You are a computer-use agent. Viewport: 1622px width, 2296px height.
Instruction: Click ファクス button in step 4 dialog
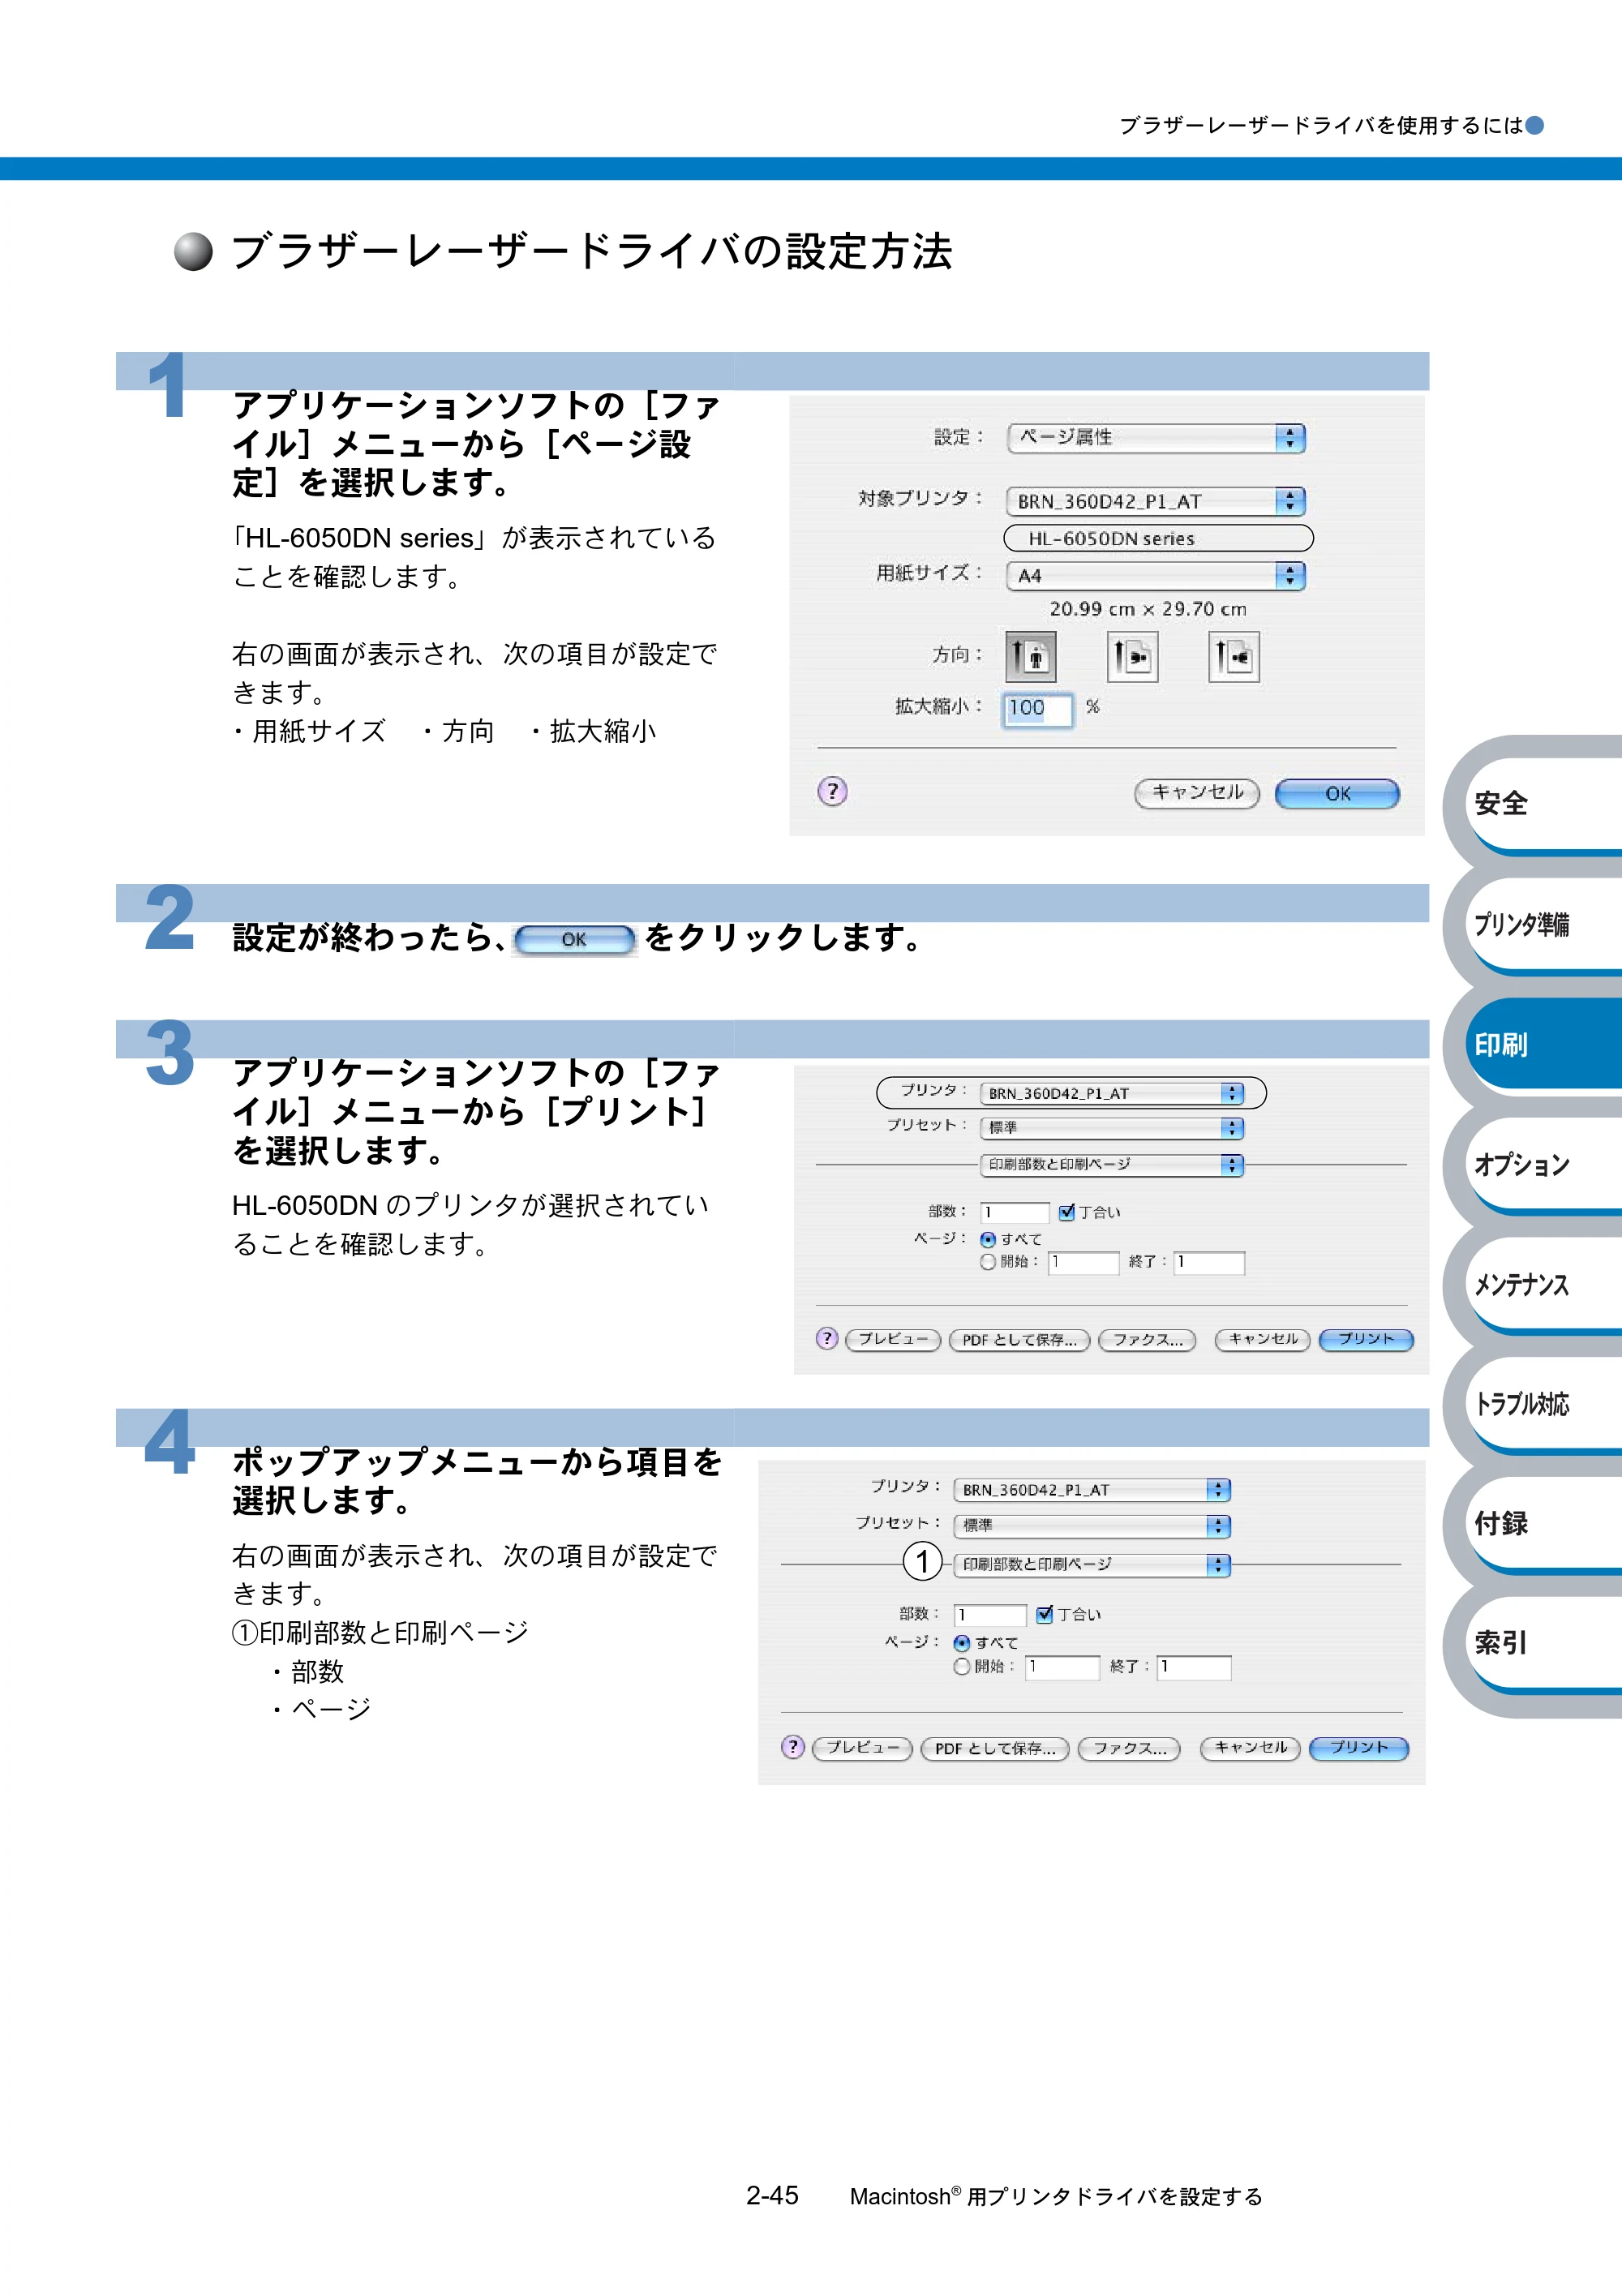pos(1129,1749)
